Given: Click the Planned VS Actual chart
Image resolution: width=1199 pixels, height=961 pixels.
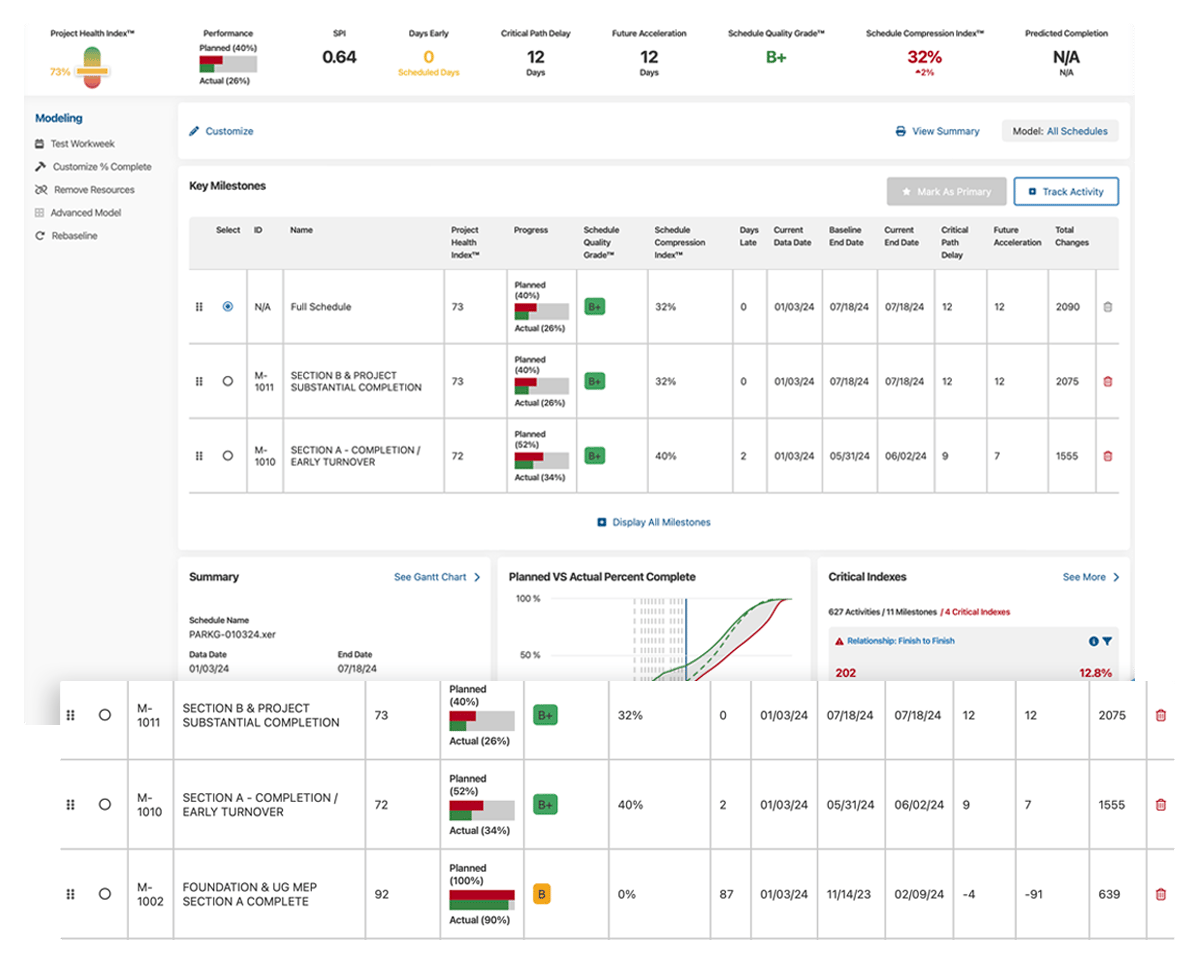Looking at the screenshot, I should [x=654, y=638].
